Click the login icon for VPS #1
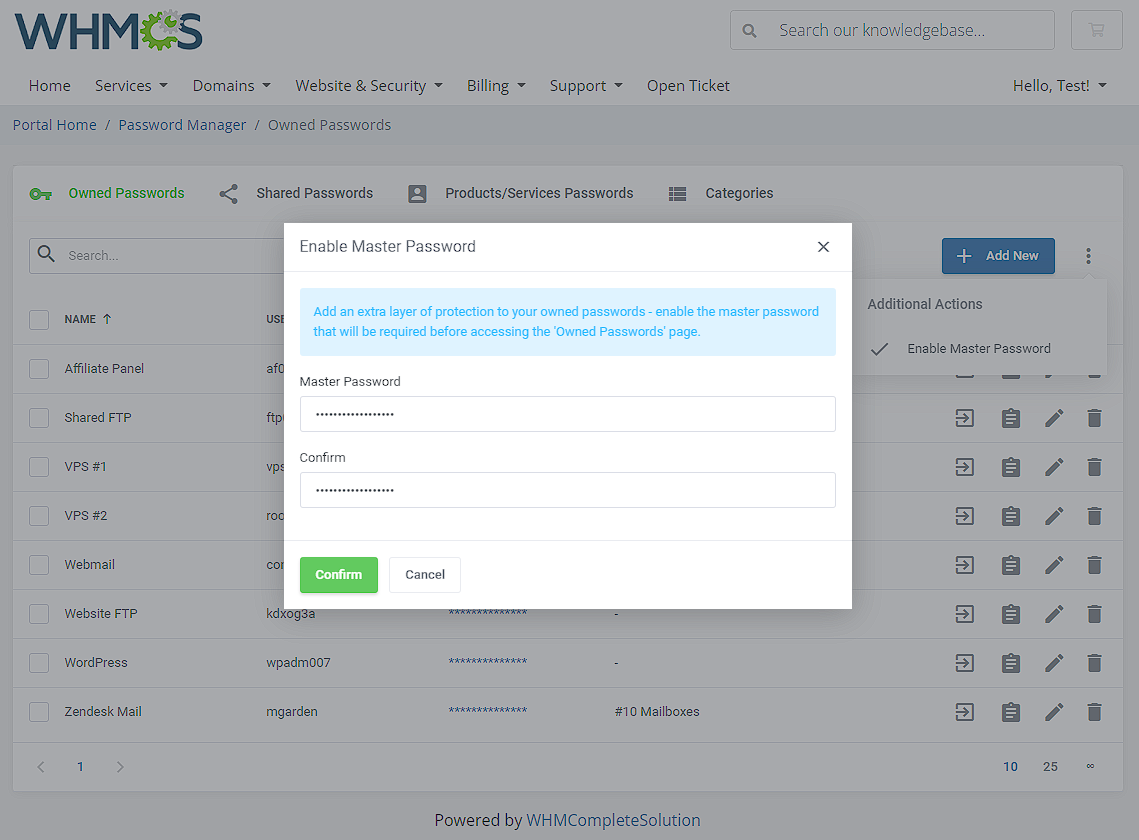The width and height of the screenshot is (1139, 840). click(965, 467)
